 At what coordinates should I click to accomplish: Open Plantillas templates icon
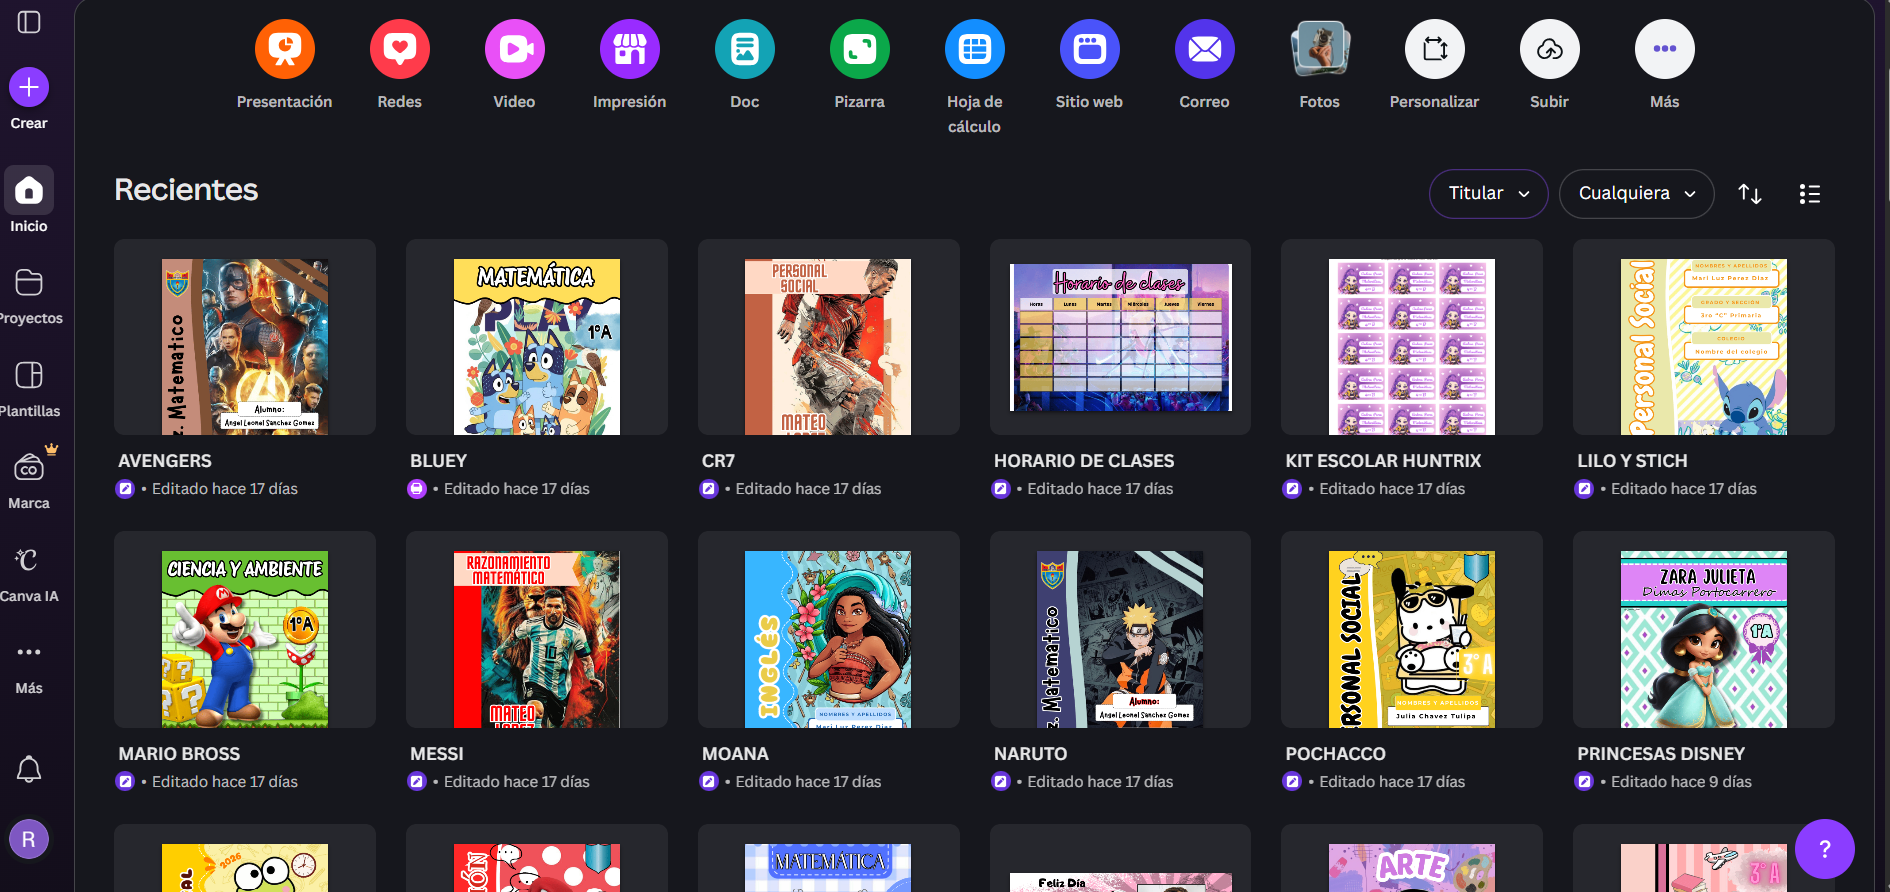coord(29,375)
